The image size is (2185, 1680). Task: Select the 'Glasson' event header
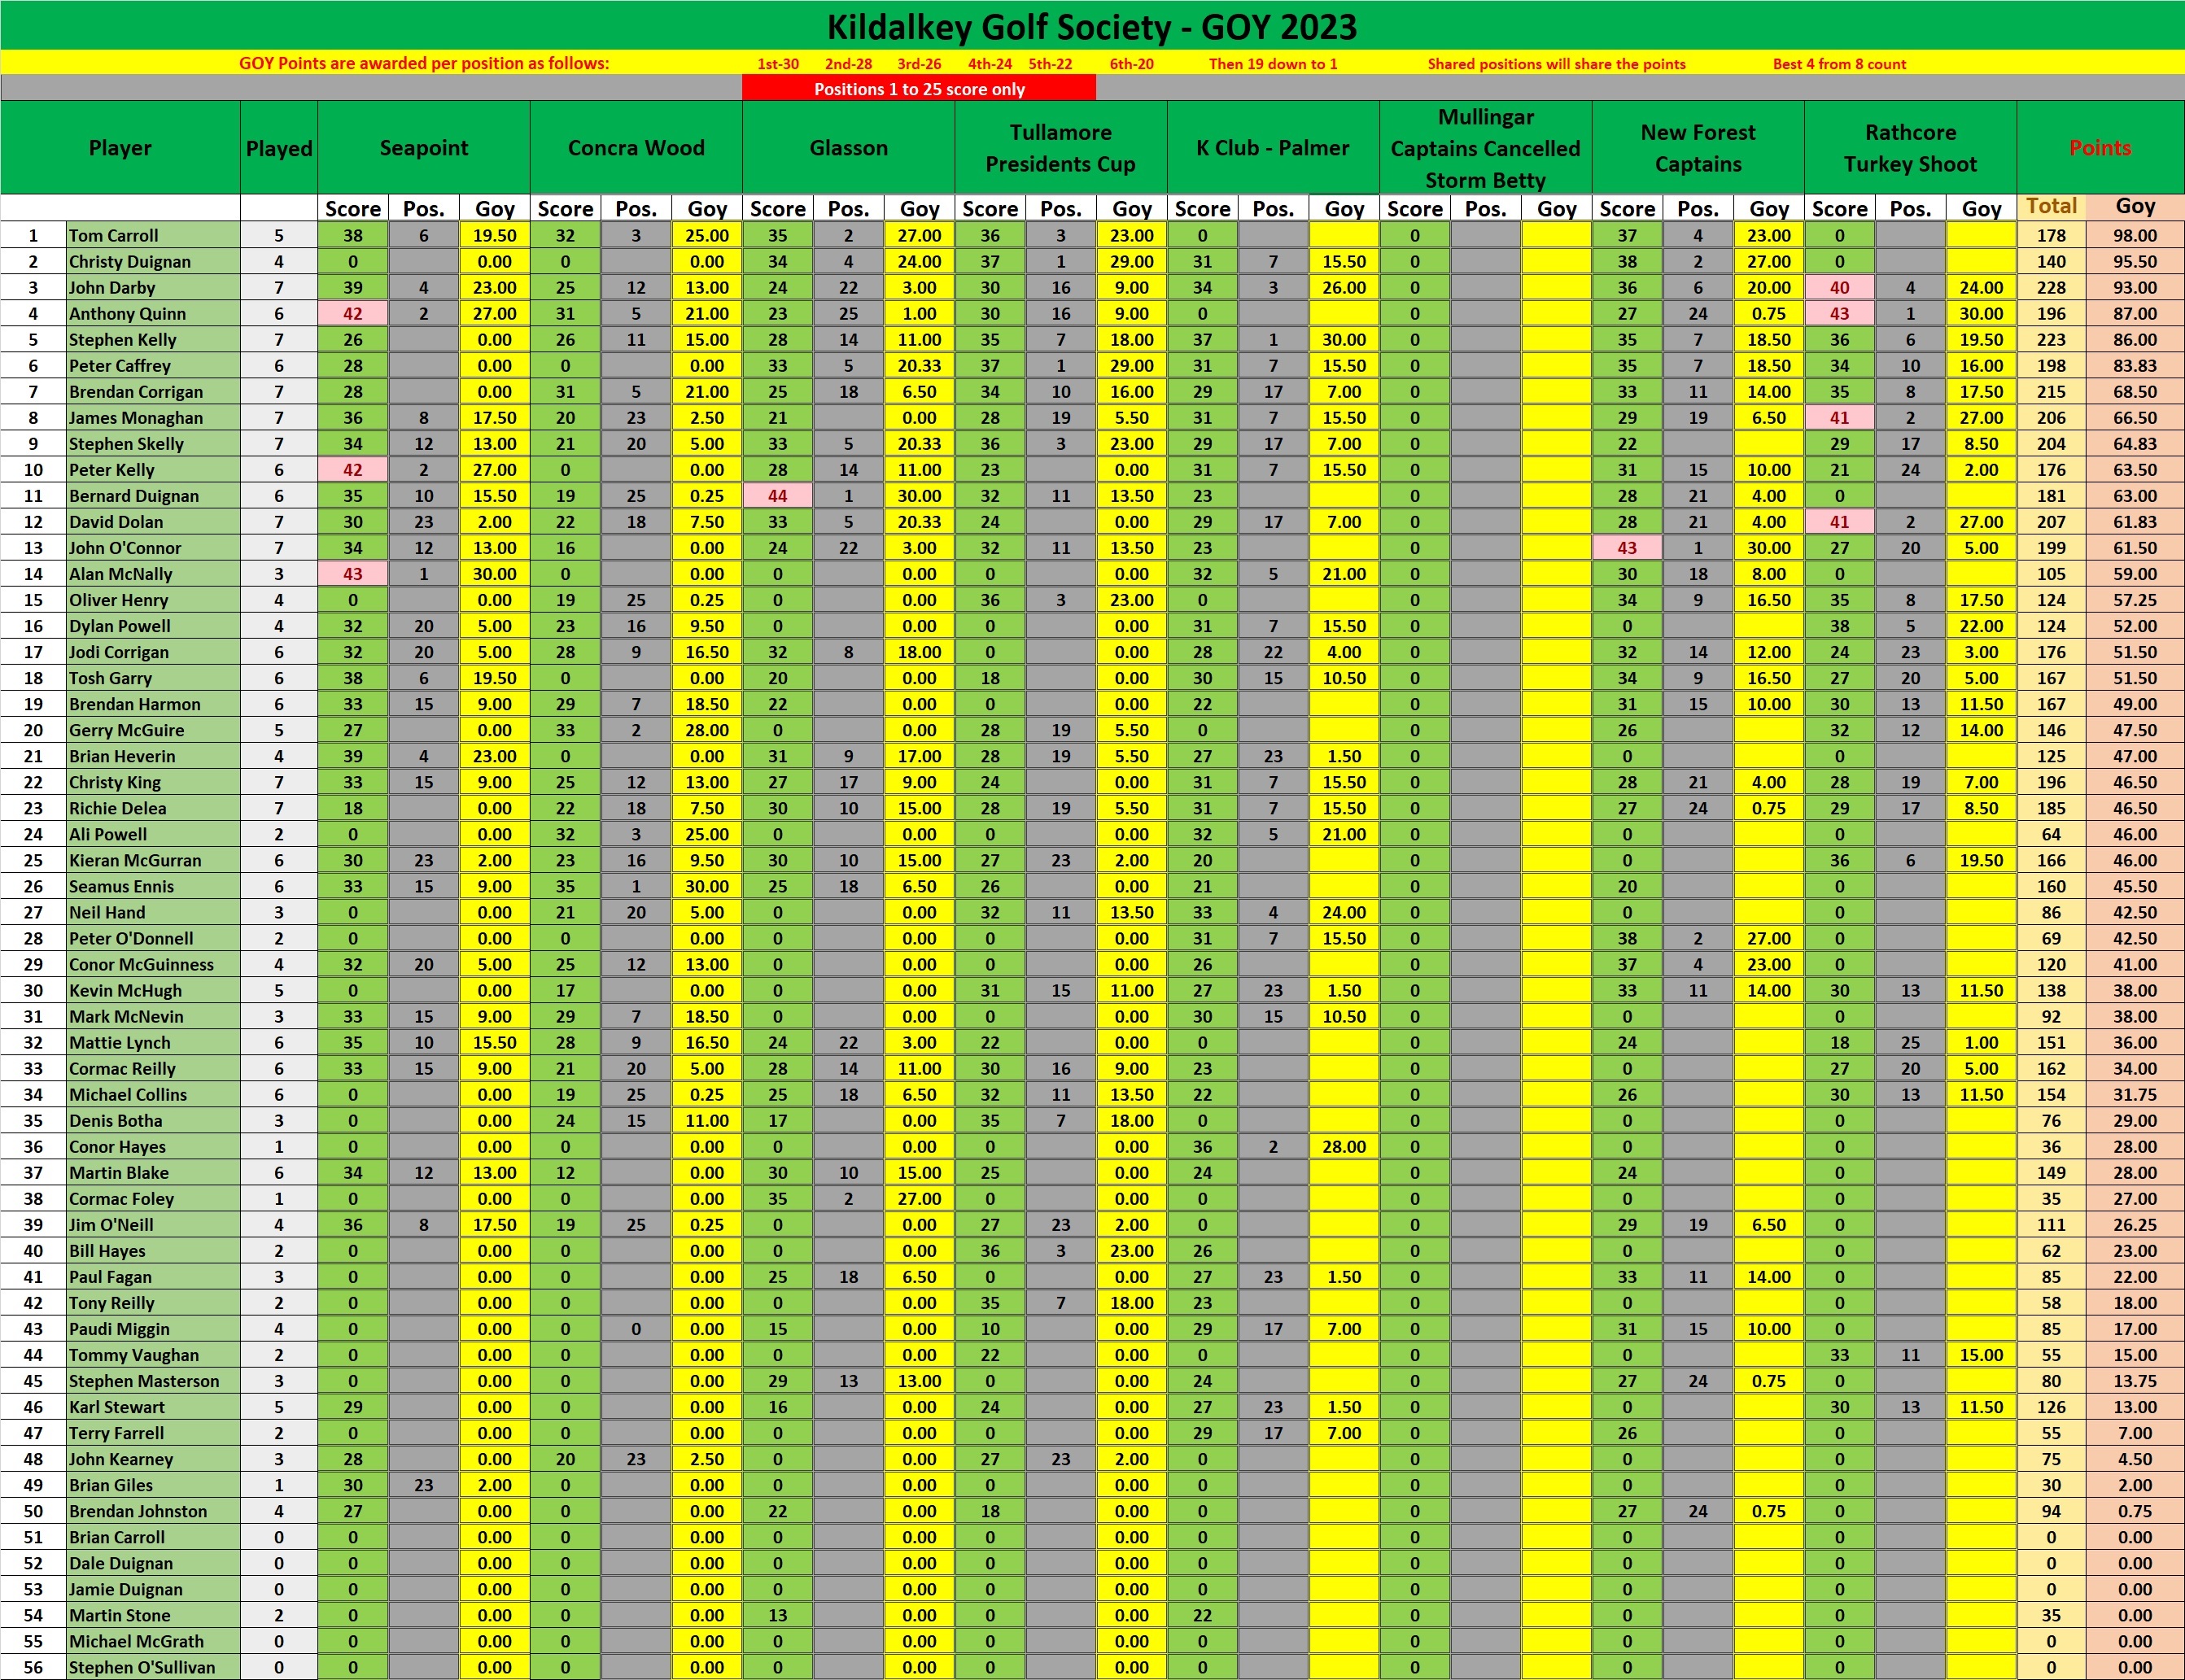[849, 148]
